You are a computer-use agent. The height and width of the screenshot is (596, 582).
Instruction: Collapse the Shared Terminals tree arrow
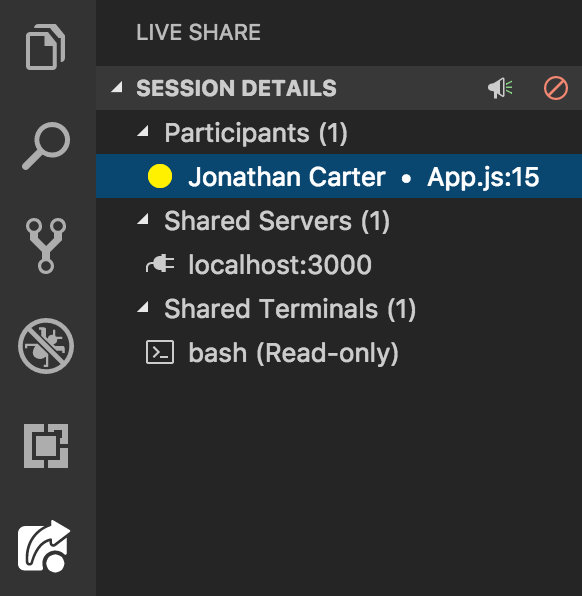pos(143,307)
